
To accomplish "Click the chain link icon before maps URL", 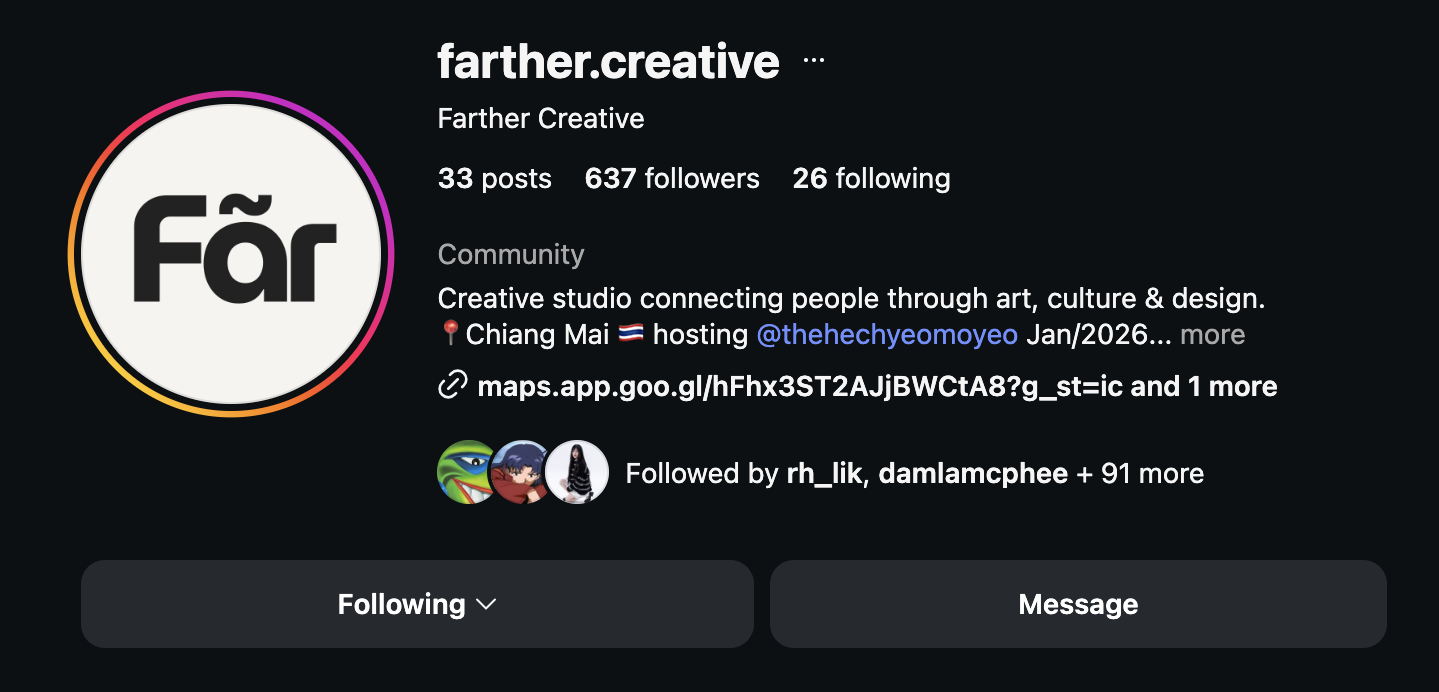I will [452, 386].
